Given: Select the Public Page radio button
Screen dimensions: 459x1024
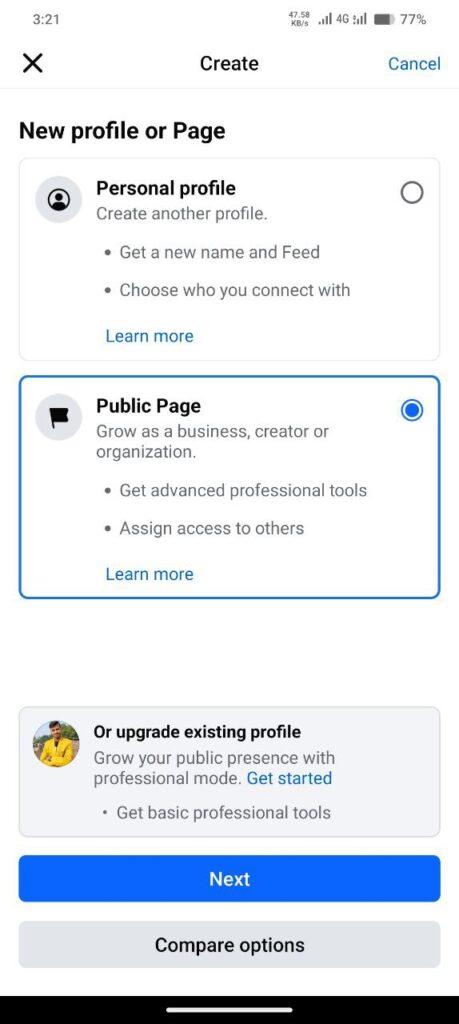Looking at the screenshot, I should click(x=412, y=410).
